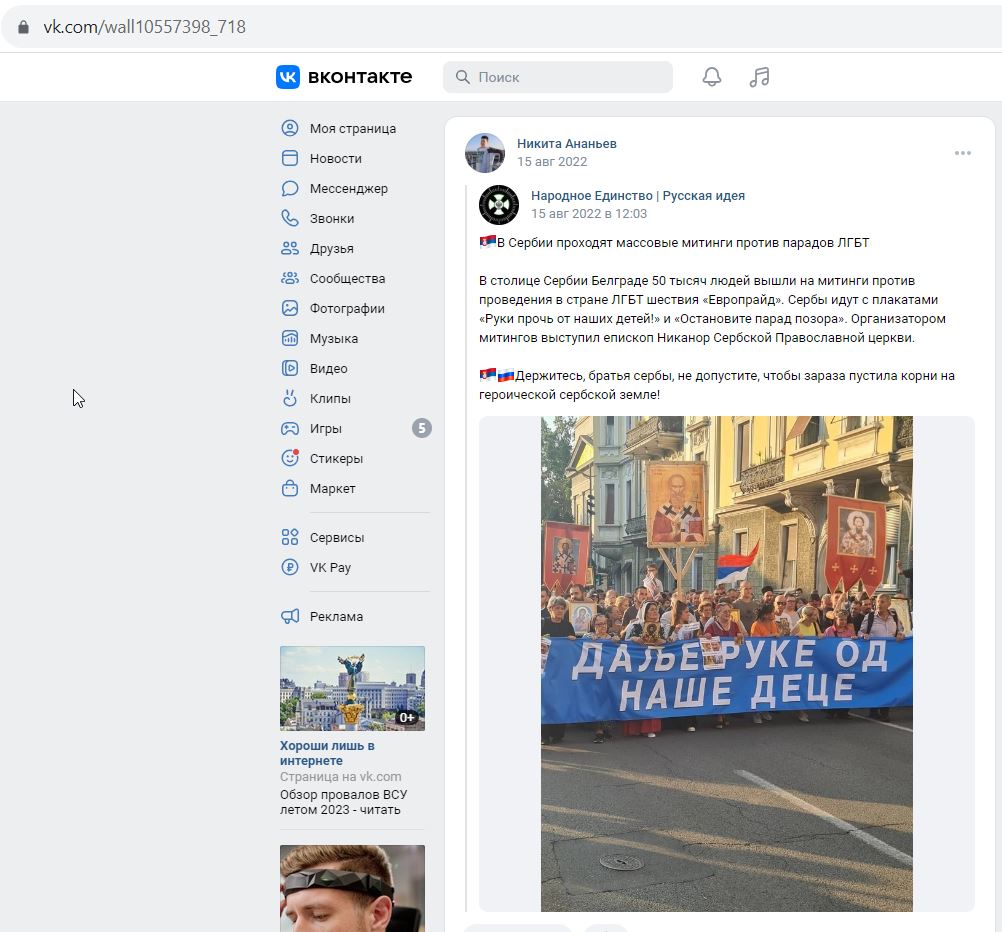Open the ad thumbnail with monument
Image resolution: width=1002 pixels, height=932 pixels.
point(352,688)
